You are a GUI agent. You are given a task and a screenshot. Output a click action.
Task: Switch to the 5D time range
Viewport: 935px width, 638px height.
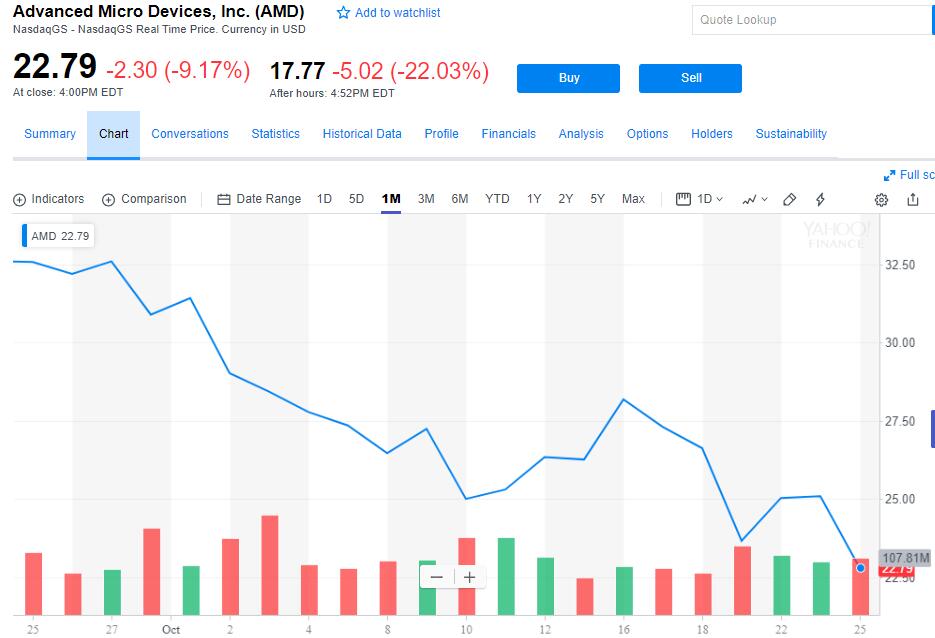(x=356, y=199)
